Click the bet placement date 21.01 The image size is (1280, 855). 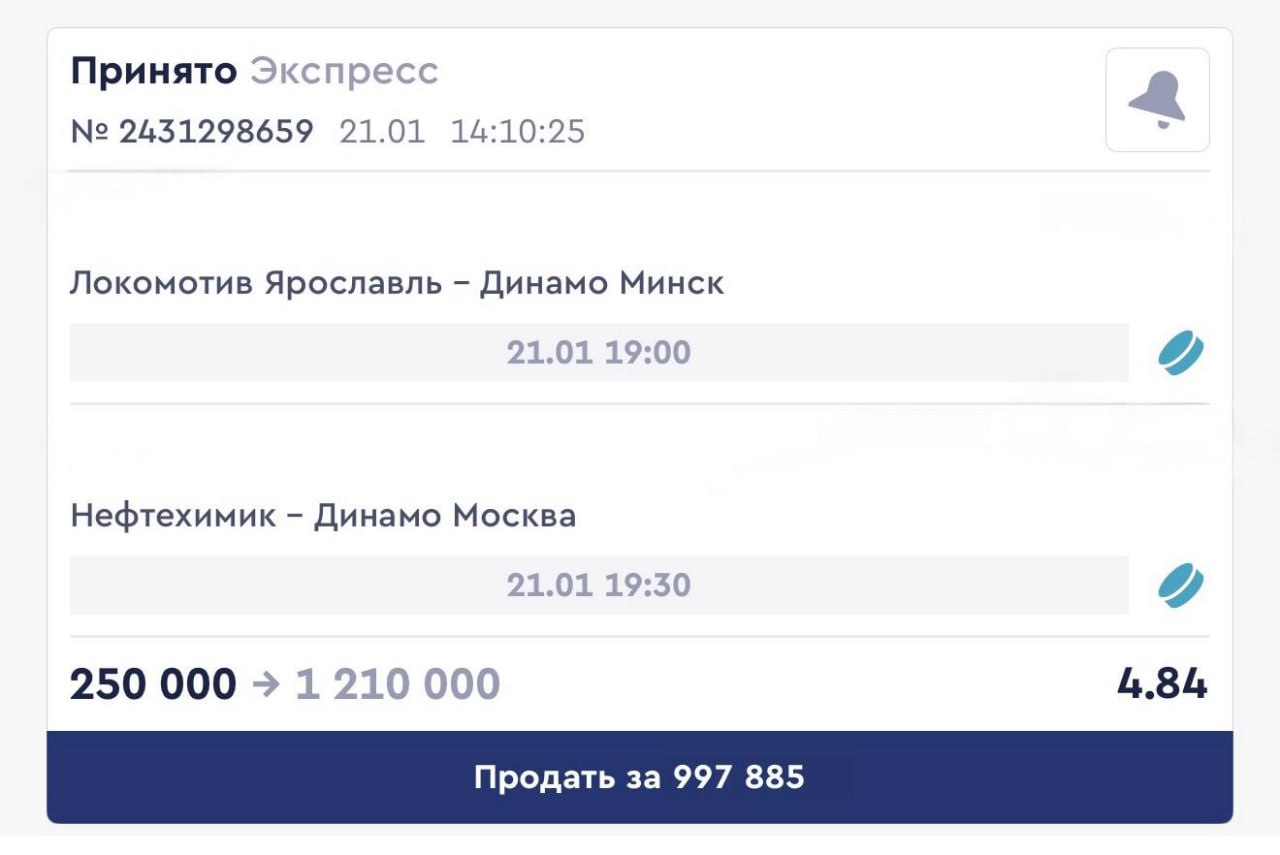tap(382, 131)
